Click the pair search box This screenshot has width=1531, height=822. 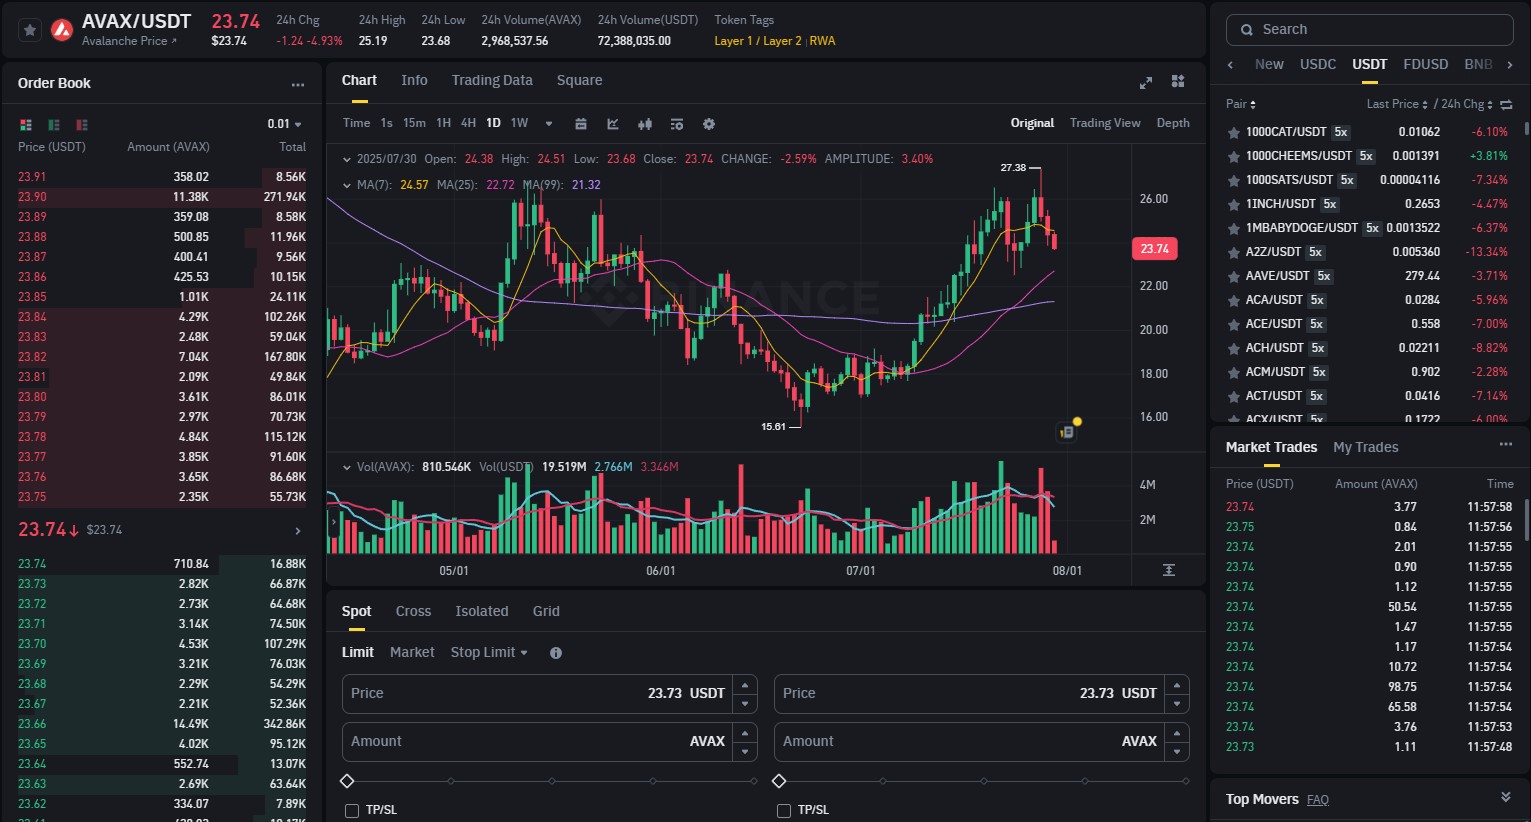coord(1369,30)
